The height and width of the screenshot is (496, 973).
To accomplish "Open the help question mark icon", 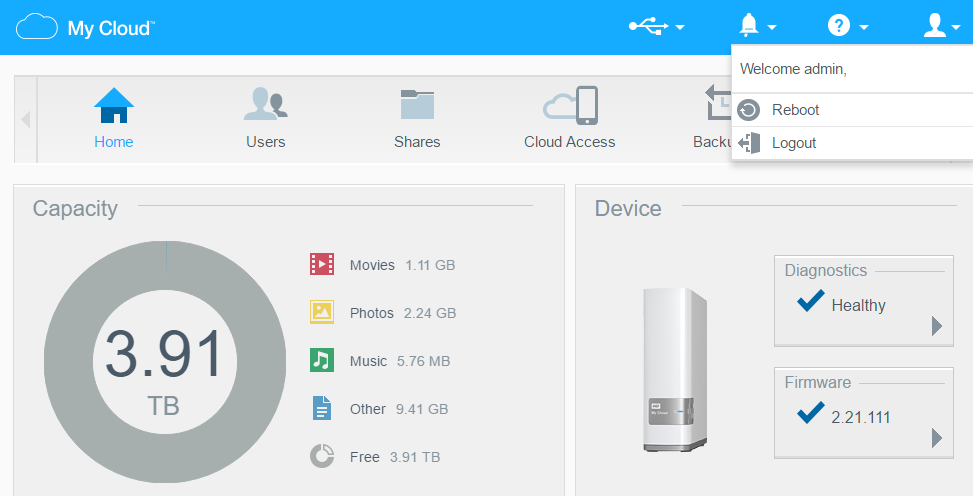I will click(x=838, y=25).
